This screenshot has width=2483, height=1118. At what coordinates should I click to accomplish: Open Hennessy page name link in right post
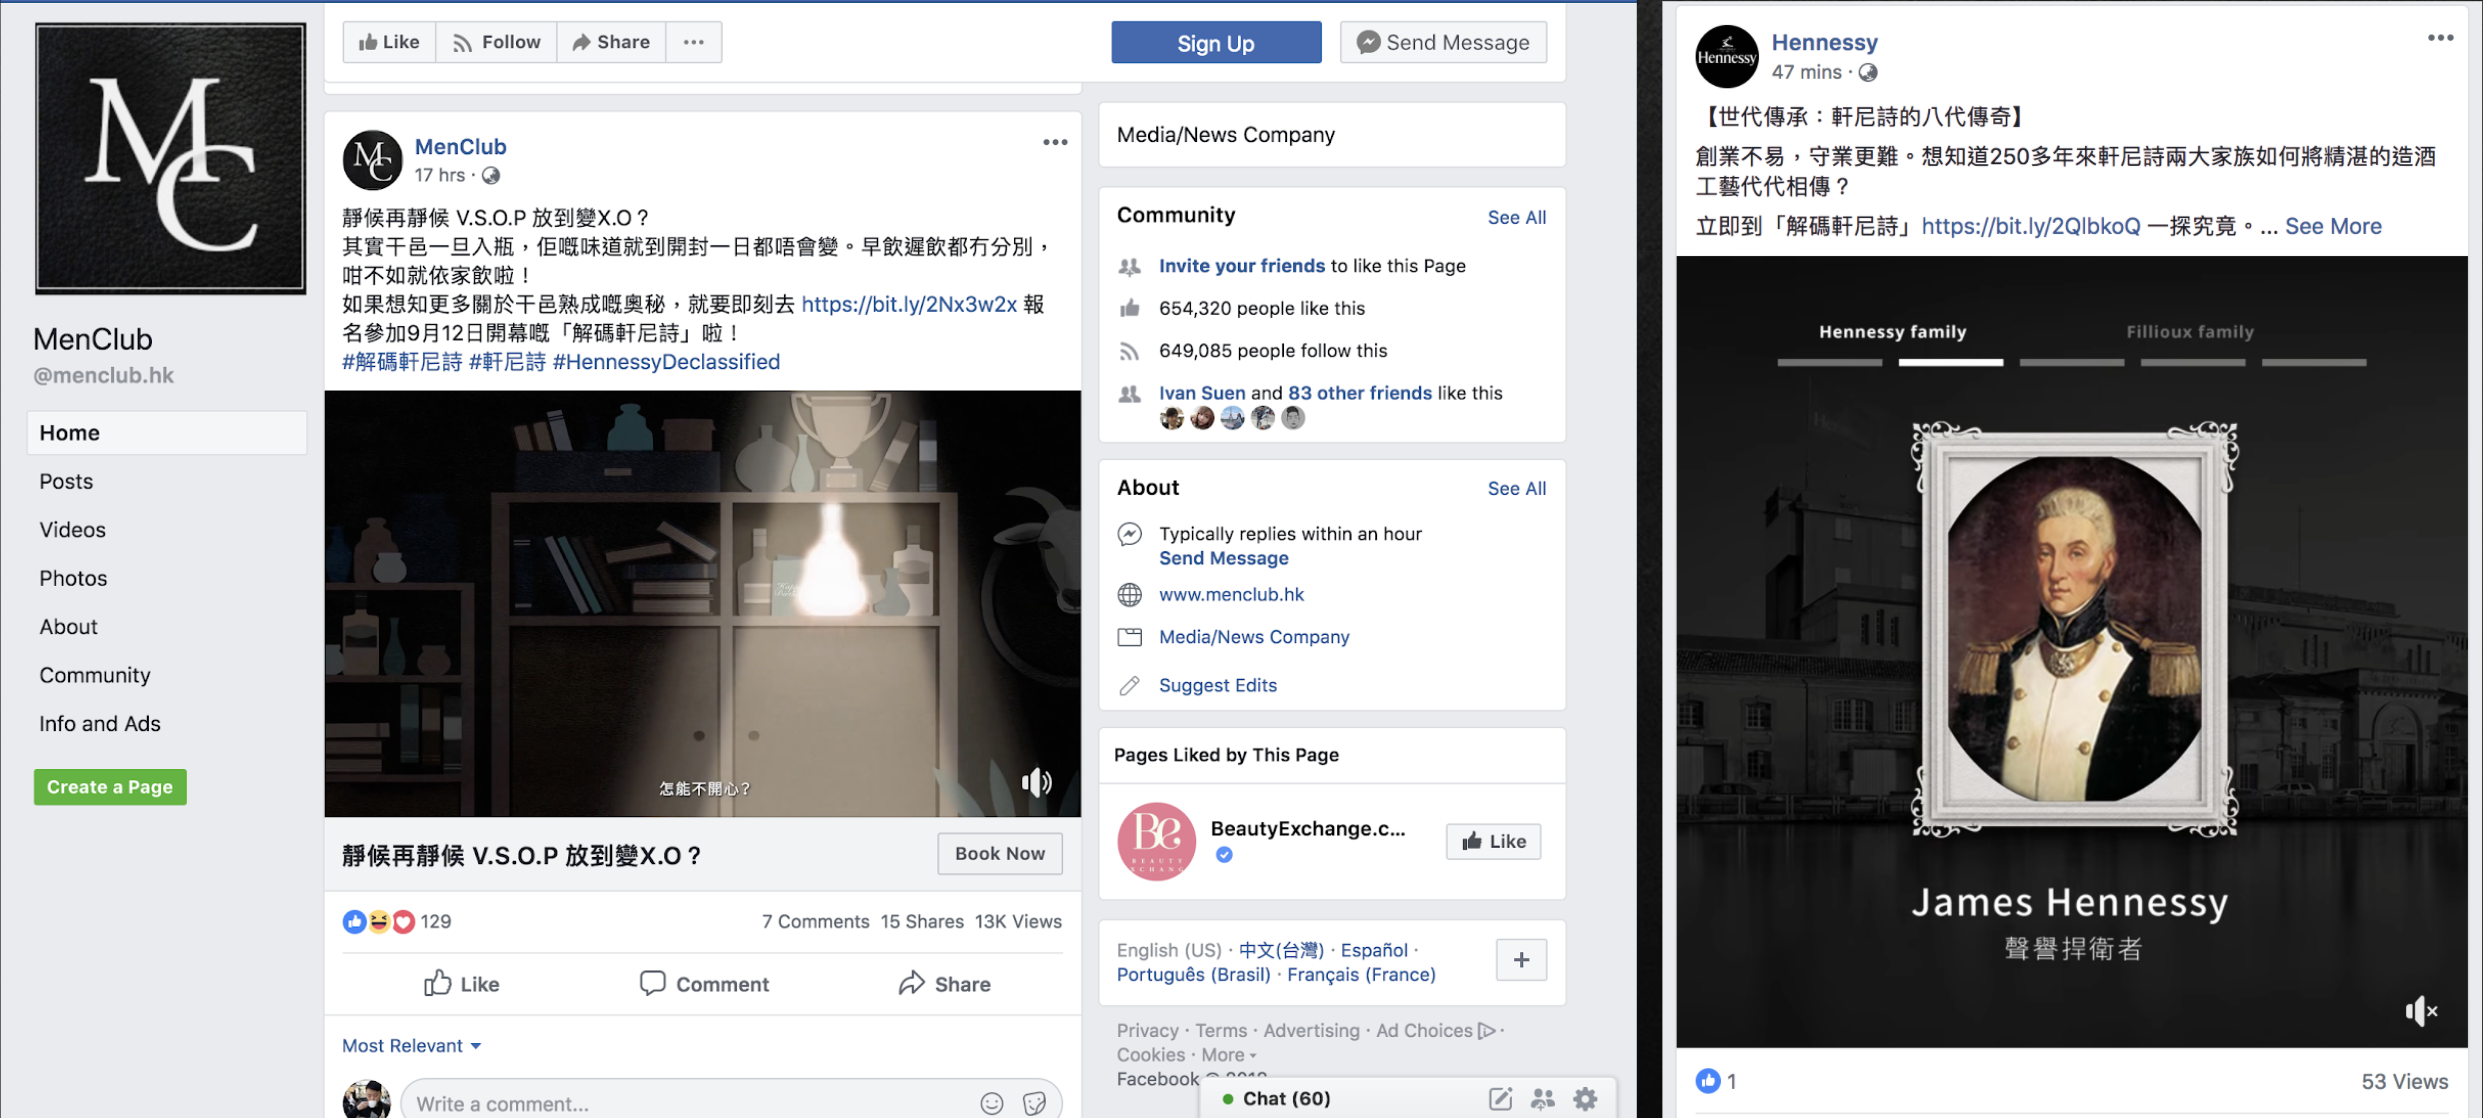click(x=1824, y=42)
